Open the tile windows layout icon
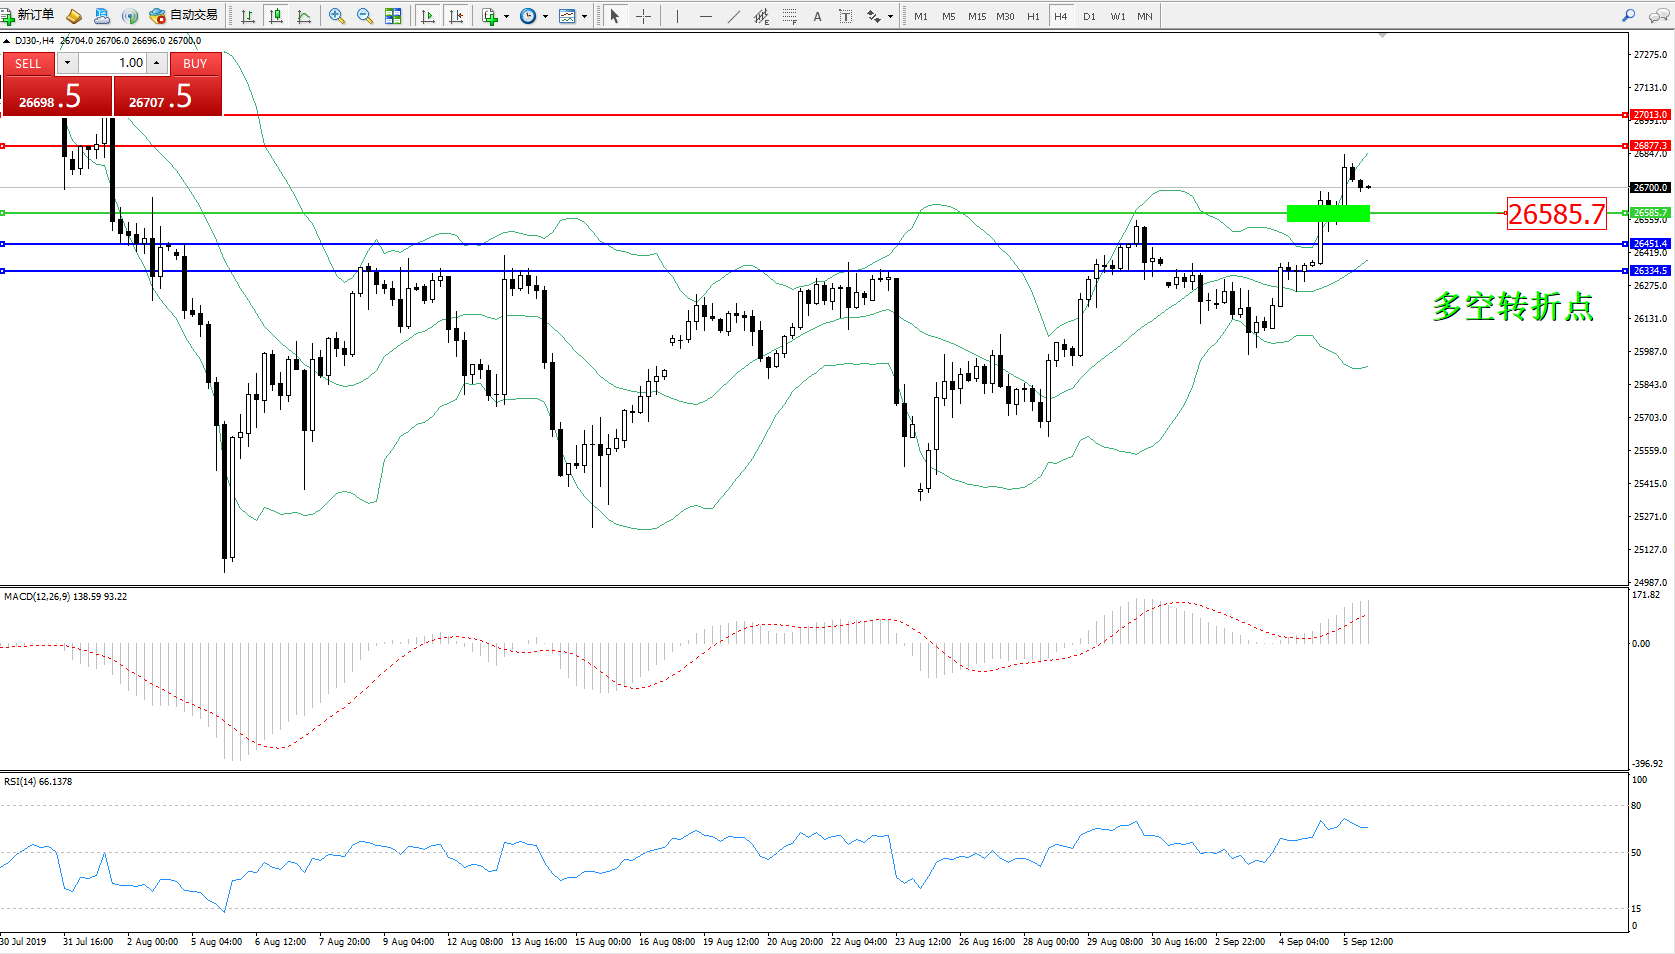 393,16
